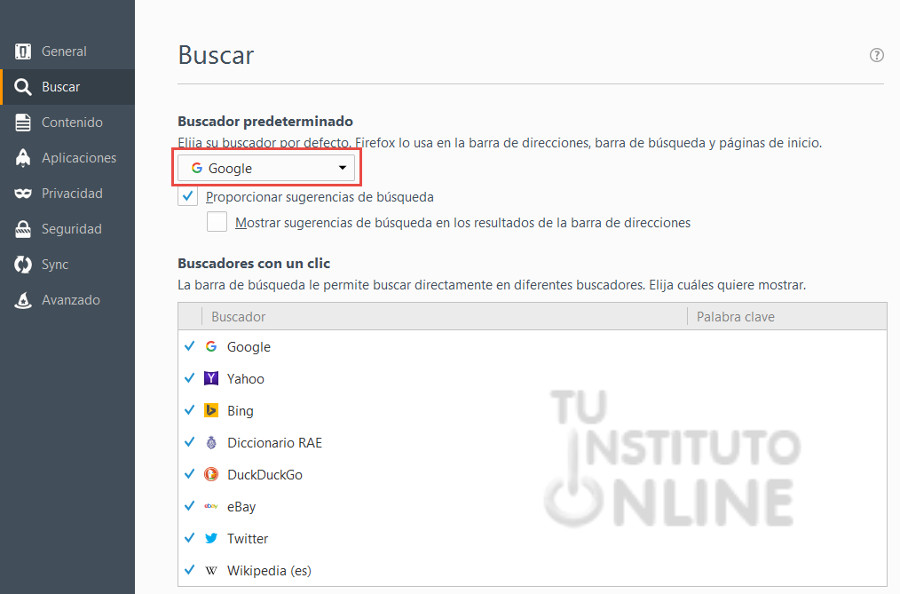Click the help question mark icon
The width and height of the screenshot is (900, 594).
point(876,55)
